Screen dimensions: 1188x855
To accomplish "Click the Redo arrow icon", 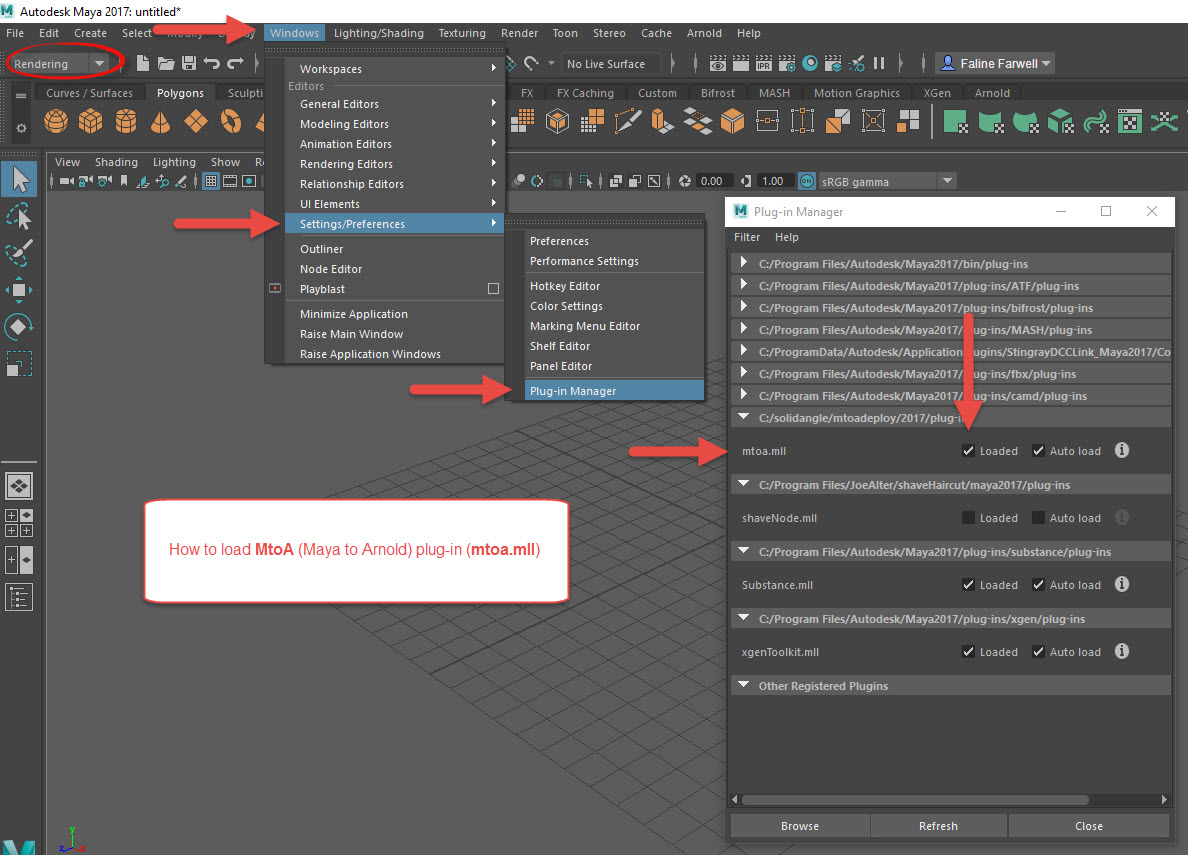I will (x=236, y=64).
